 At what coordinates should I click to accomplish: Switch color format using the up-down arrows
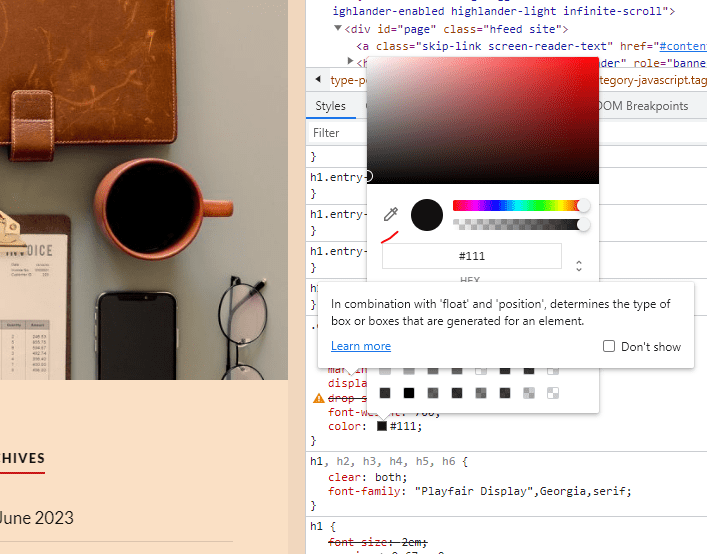tap(579, 266)
